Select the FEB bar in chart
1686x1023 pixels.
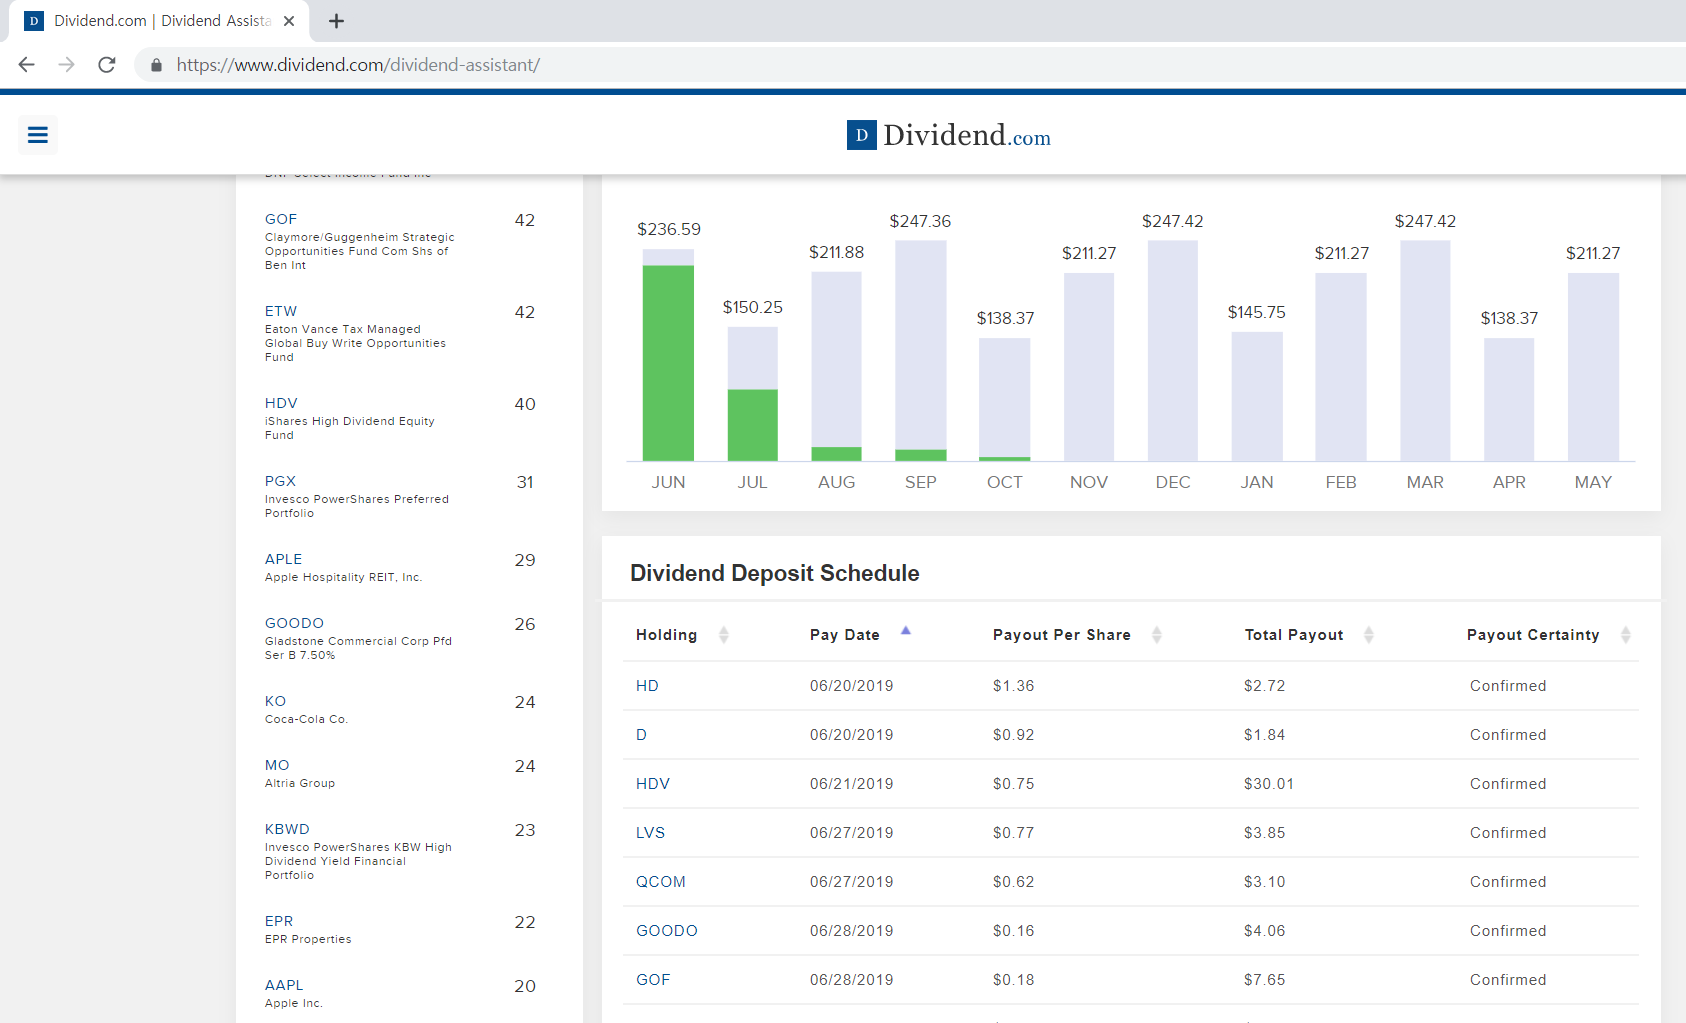[x=1341, y=367]
